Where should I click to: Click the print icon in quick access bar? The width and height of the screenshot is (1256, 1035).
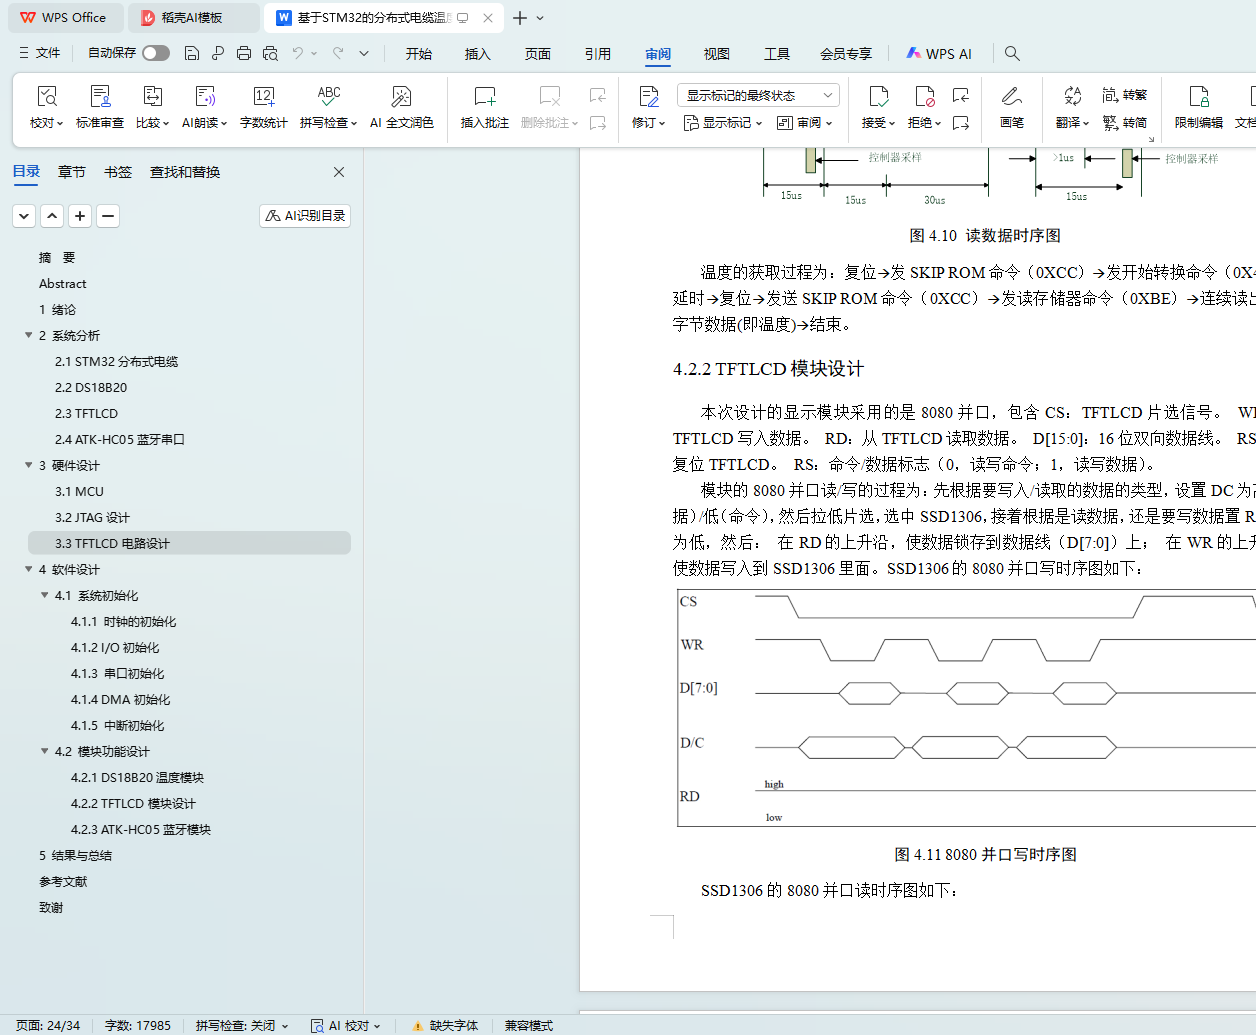[x=244, y=53]
